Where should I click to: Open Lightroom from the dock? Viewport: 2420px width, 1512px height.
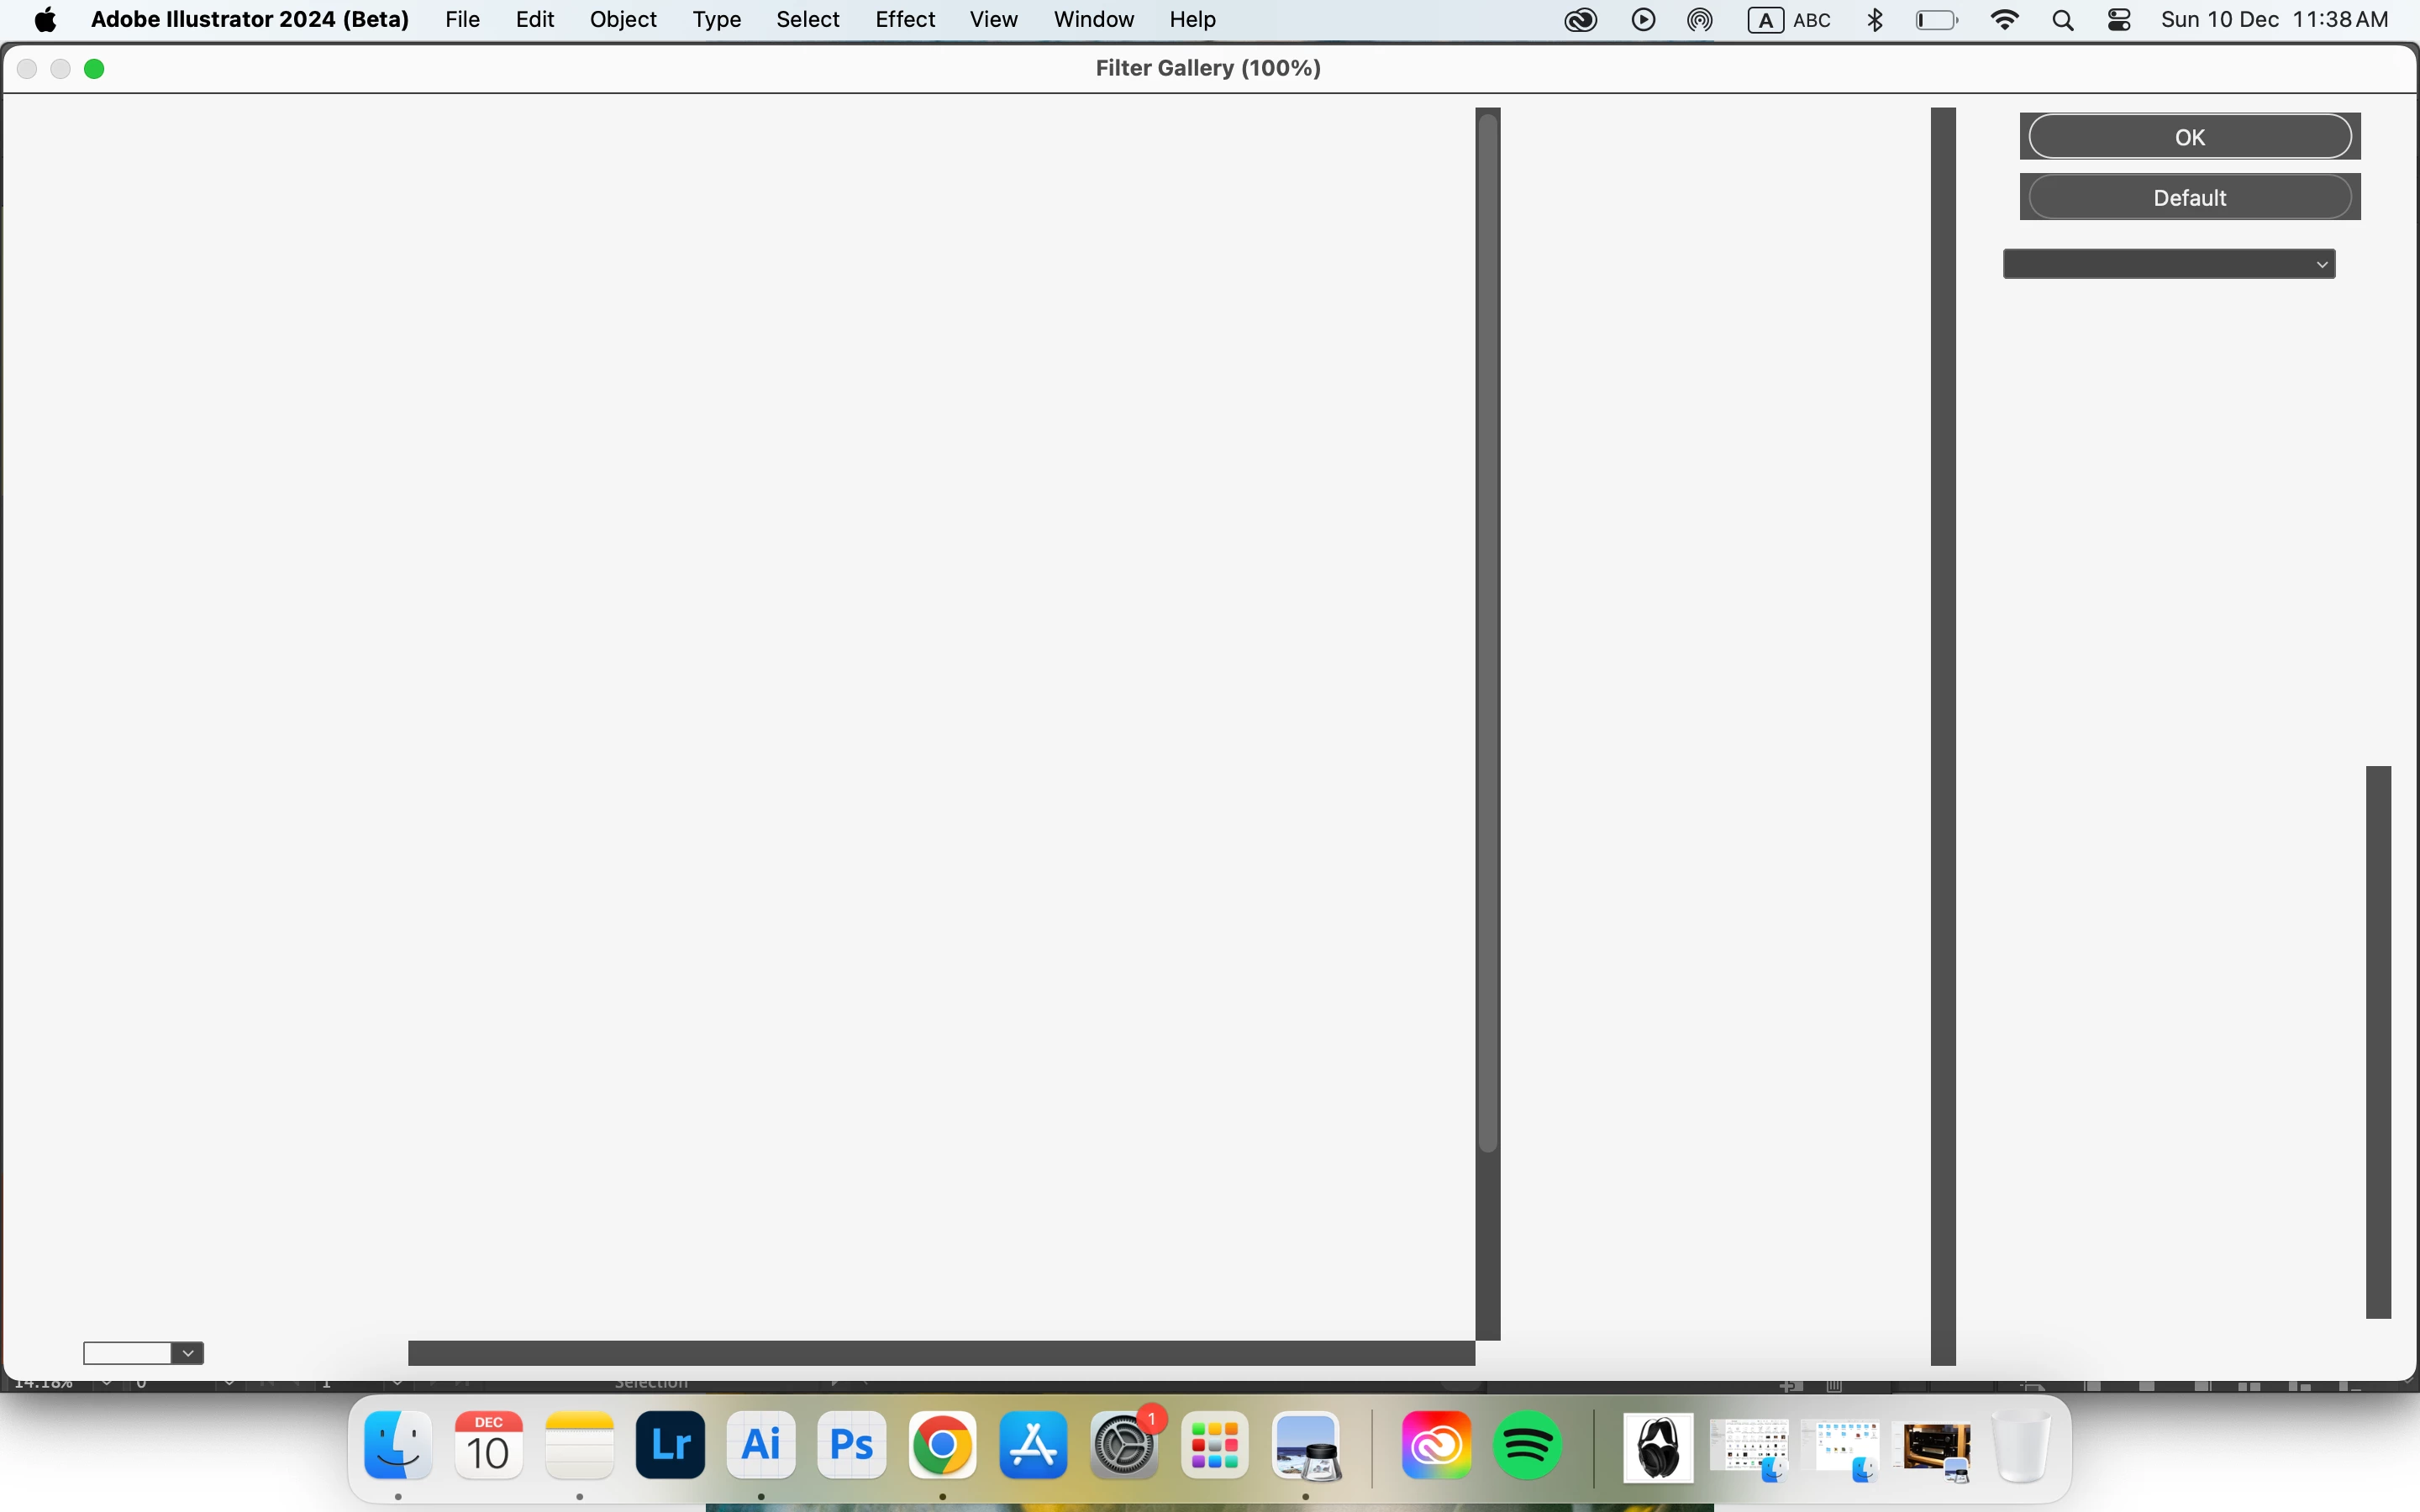(x=670, y=1445)
